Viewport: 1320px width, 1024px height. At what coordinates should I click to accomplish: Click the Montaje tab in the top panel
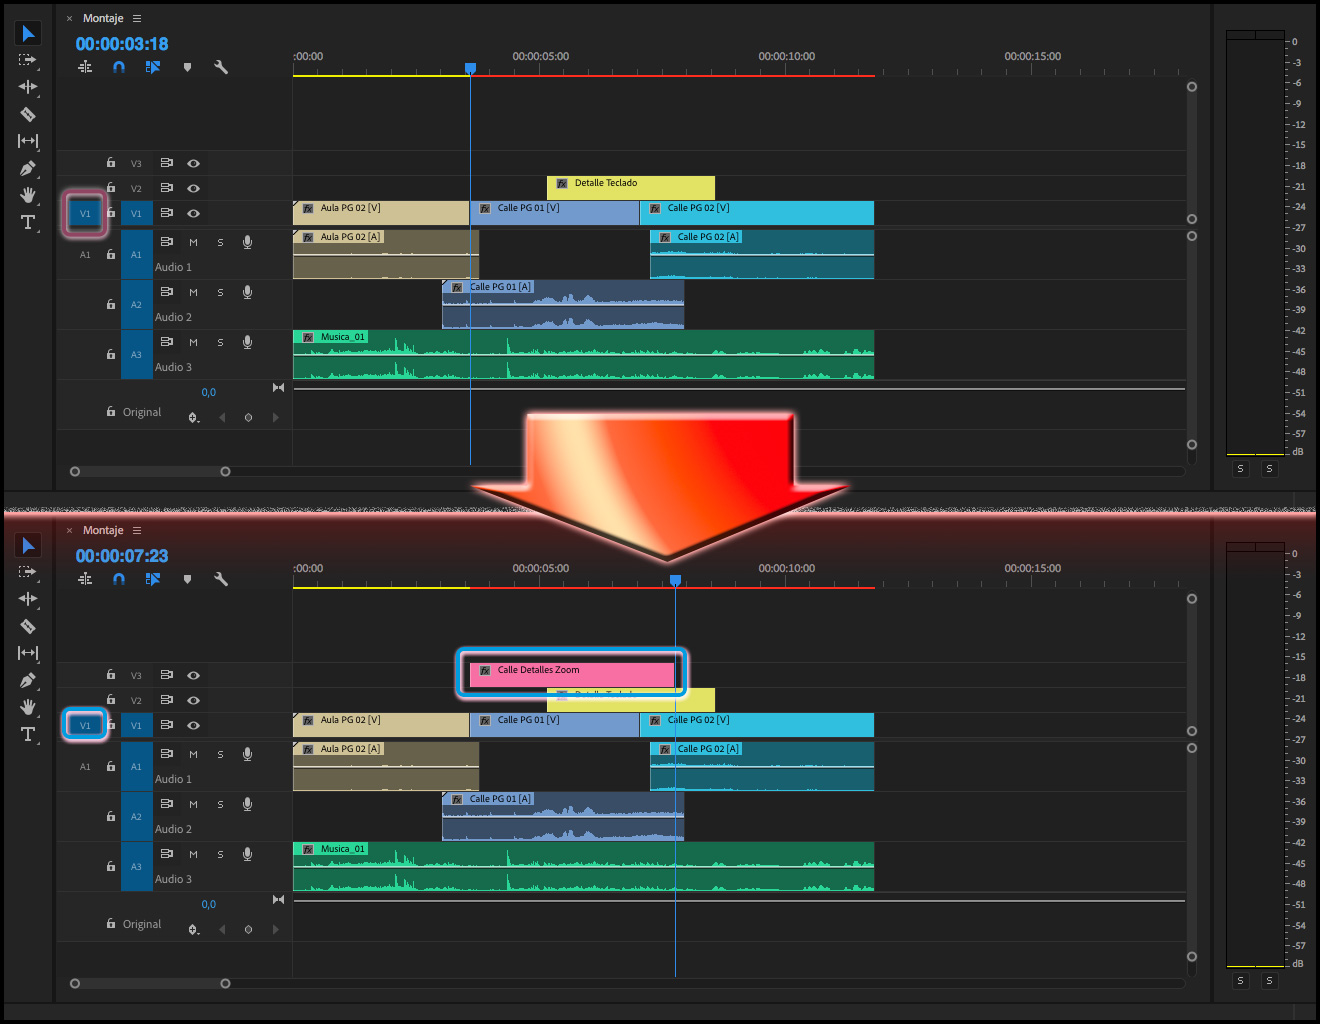(103, 18)
